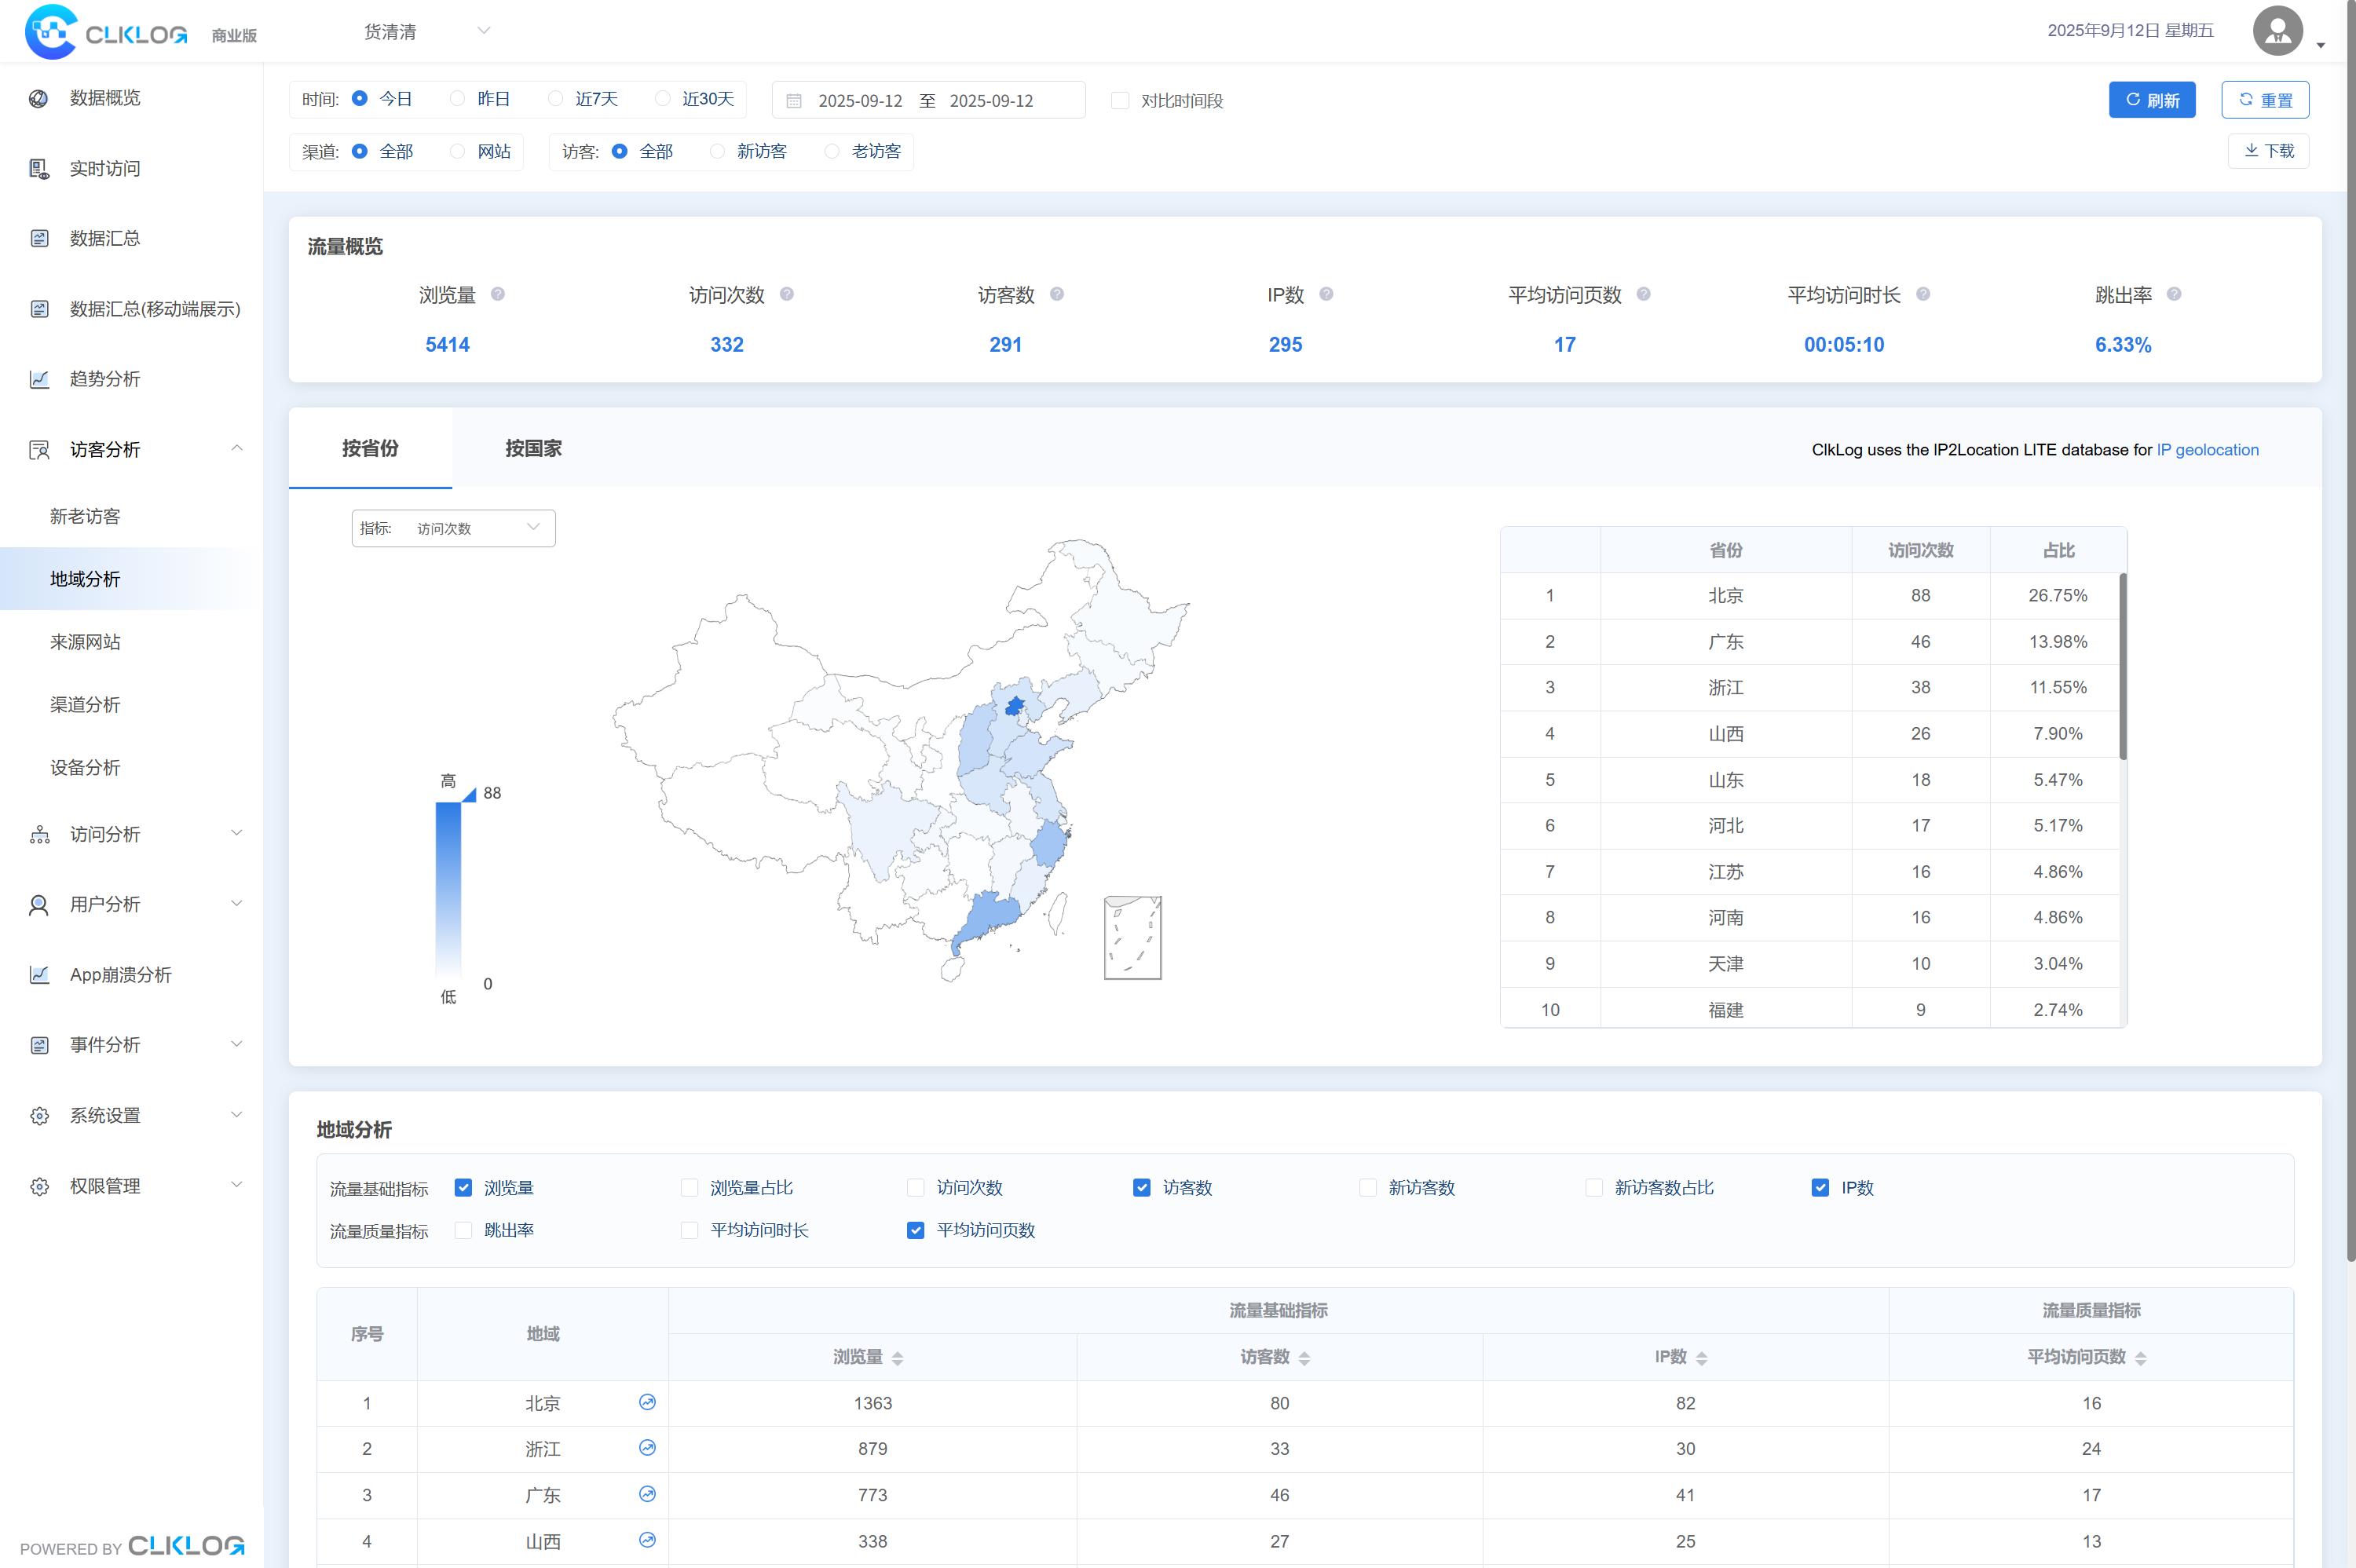
Task: Click the user avatar icon
Action: pyautogui.click(x=2277, y=31)
